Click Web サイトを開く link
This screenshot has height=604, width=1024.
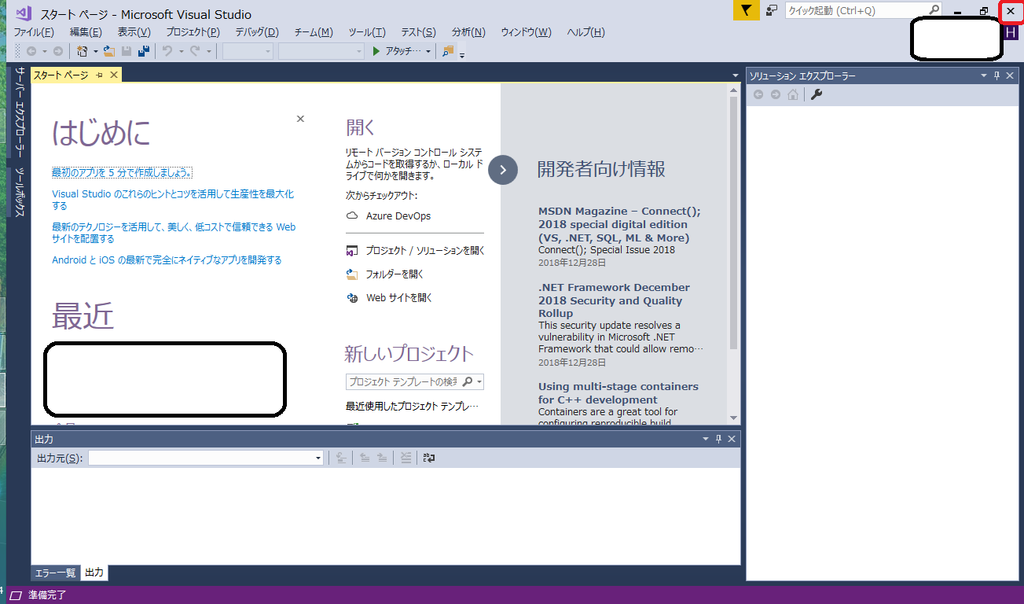pos(399,298)
